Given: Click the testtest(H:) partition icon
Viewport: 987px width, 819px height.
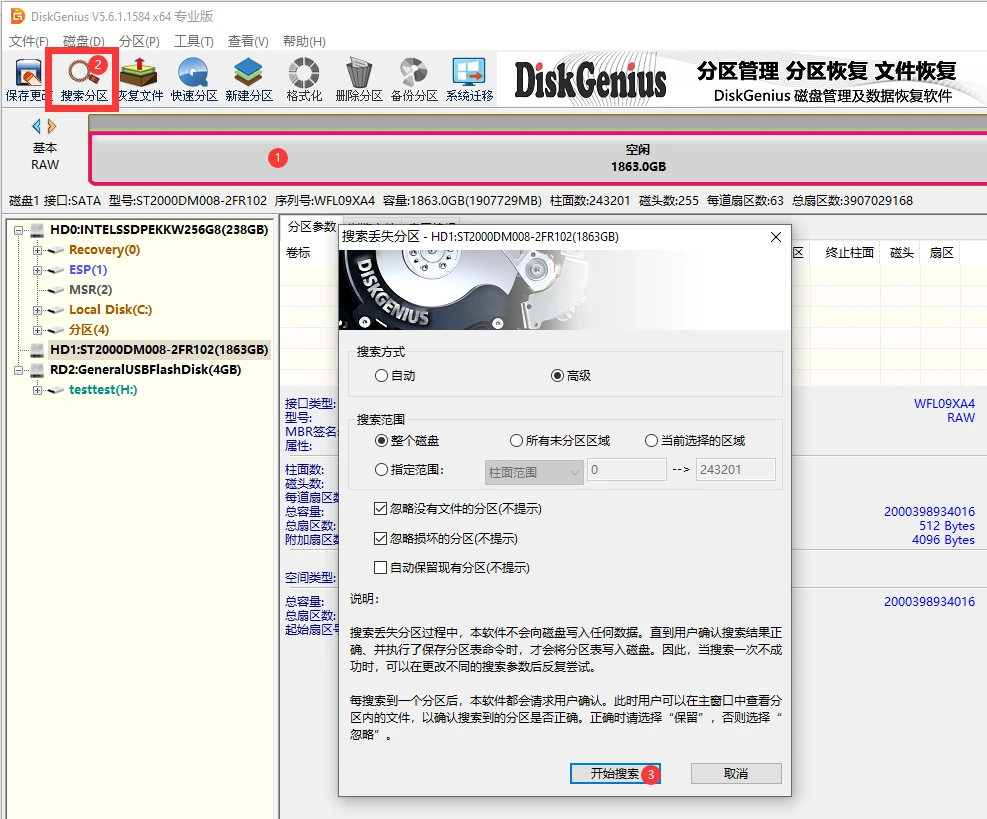Looking at the screenshot, I should (x=57, y=390).
